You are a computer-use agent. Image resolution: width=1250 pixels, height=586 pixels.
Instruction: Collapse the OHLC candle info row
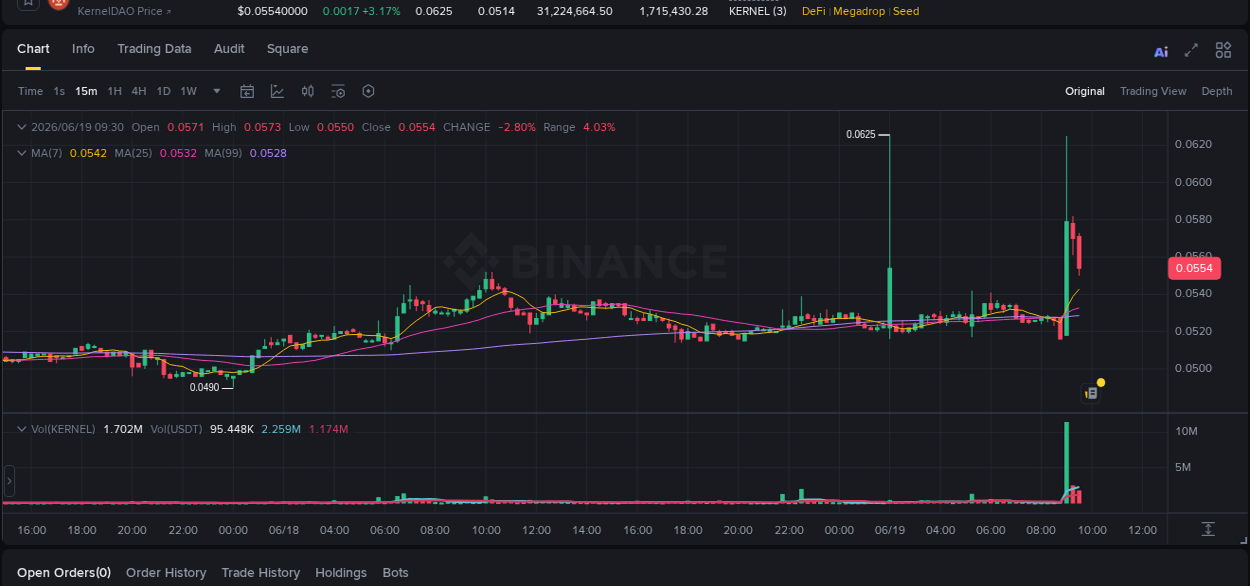point(22,127)
